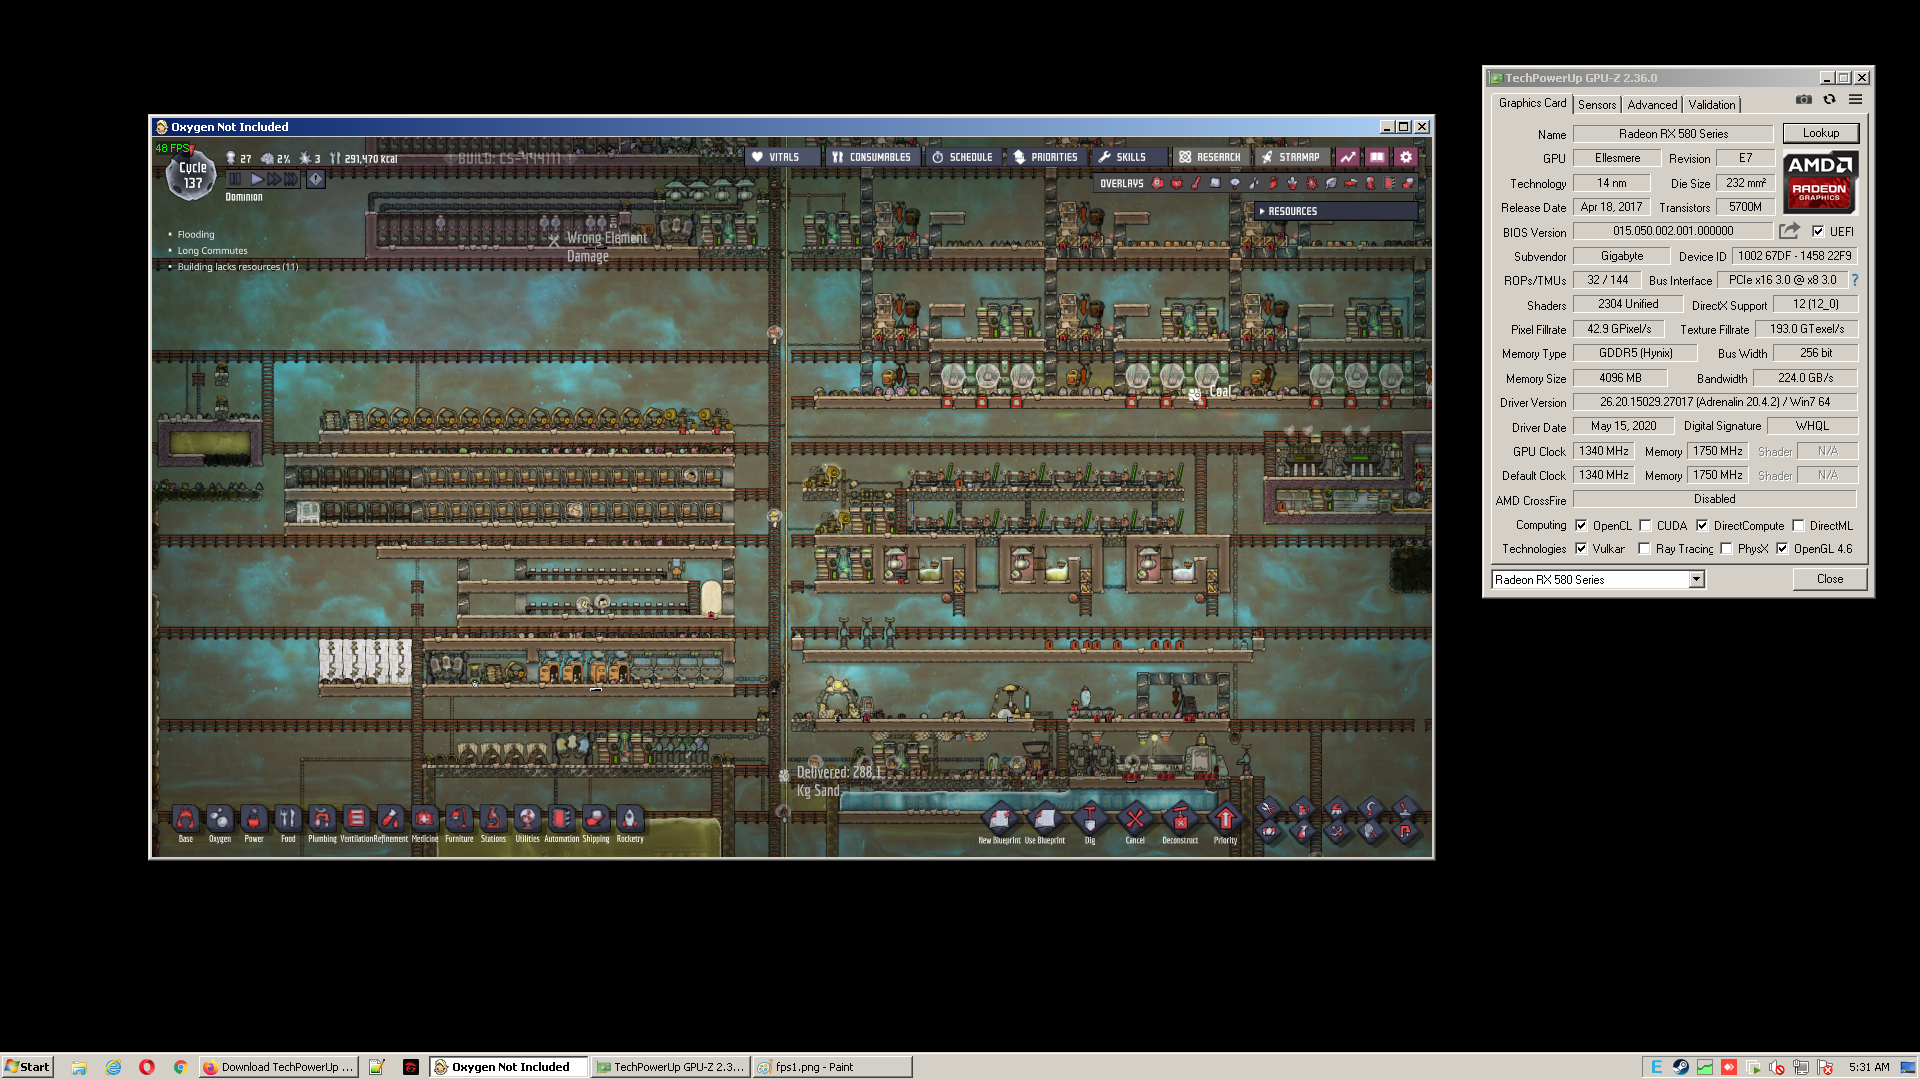Click the game pause speed control
This screenshot has width=1920, height=1080.
[235, 179]
